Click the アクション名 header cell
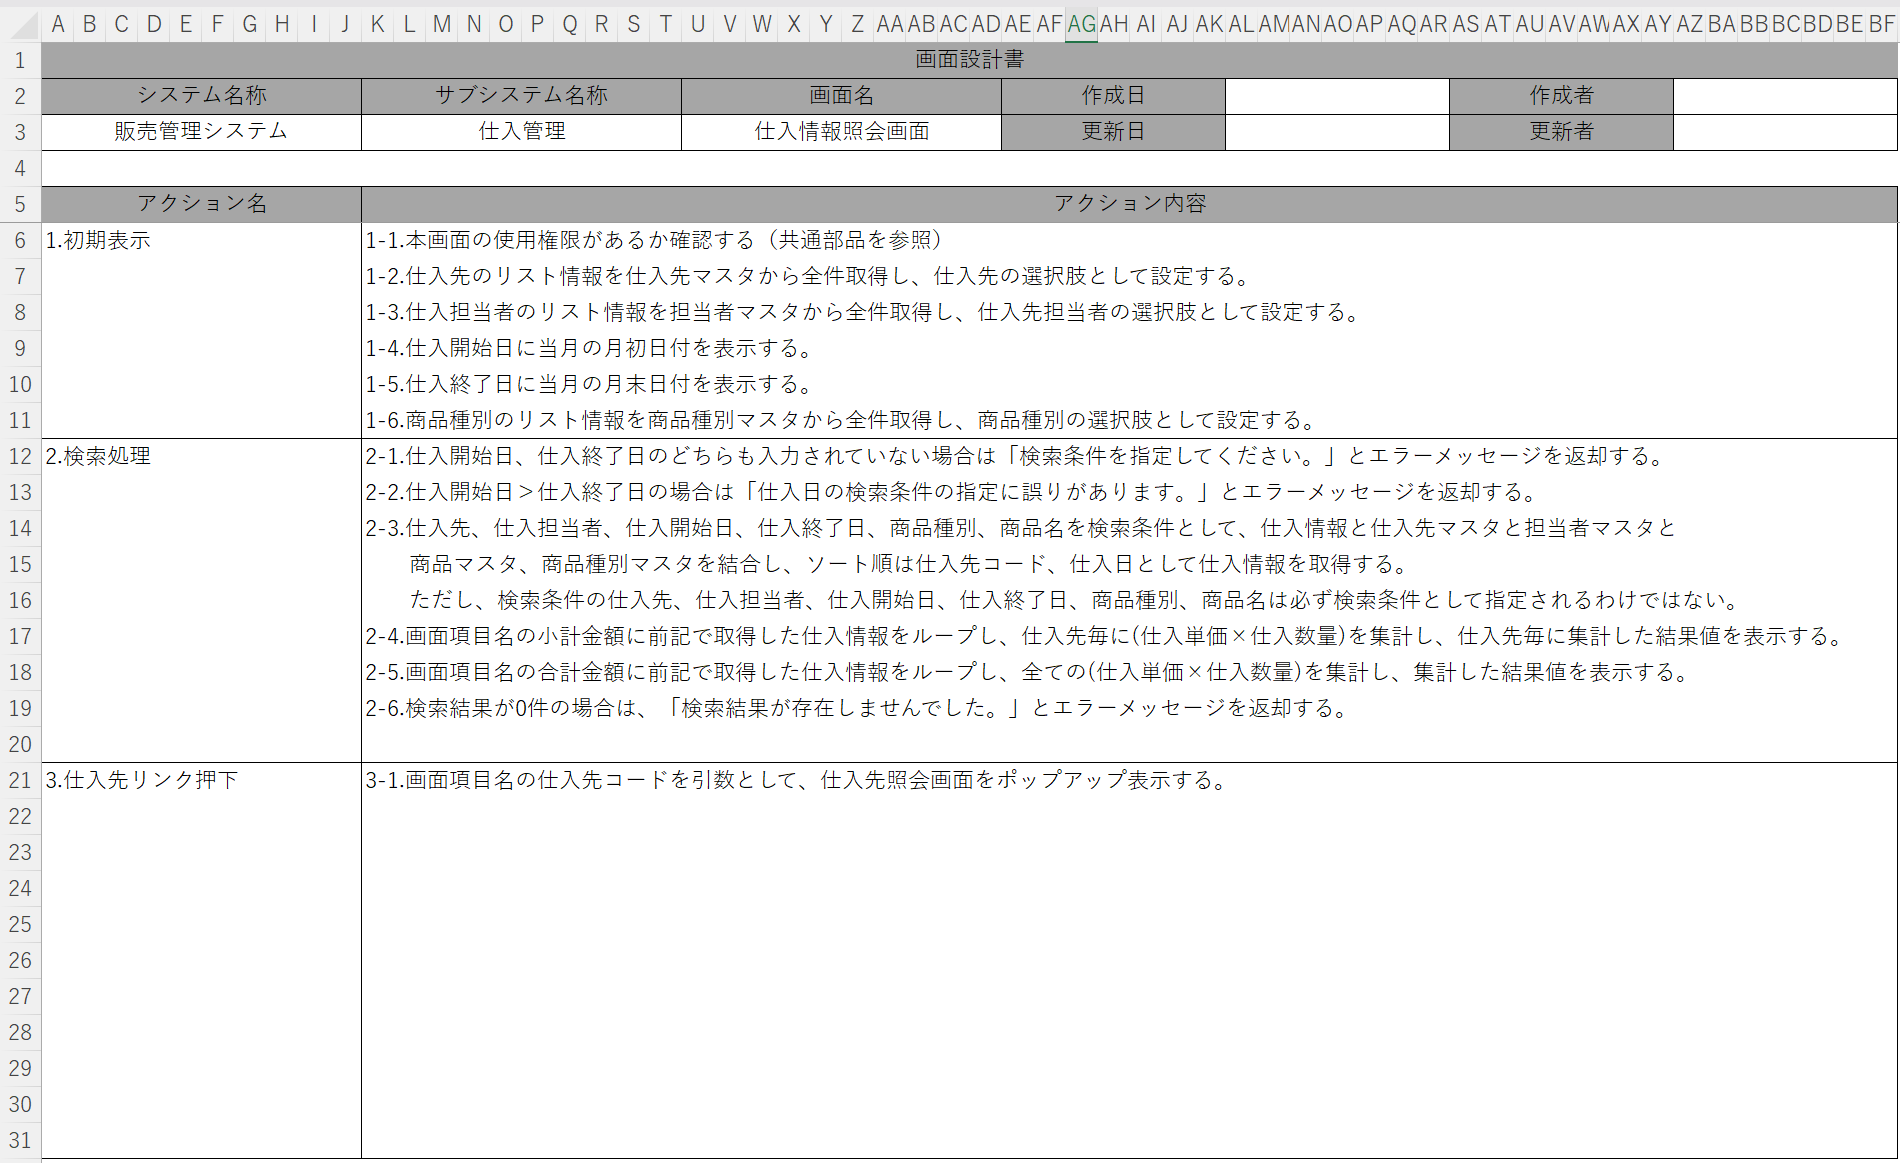 click(x=201, y=204)
